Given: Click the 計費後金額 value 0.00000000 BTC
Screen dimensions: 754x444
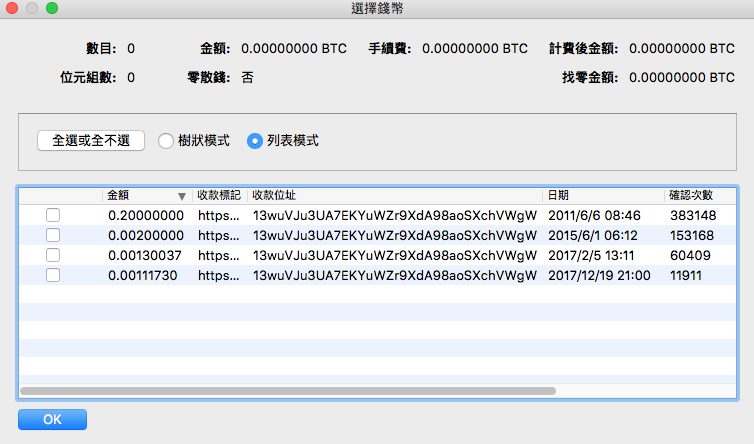Looking at the screenshot, I should click(682, 49).
